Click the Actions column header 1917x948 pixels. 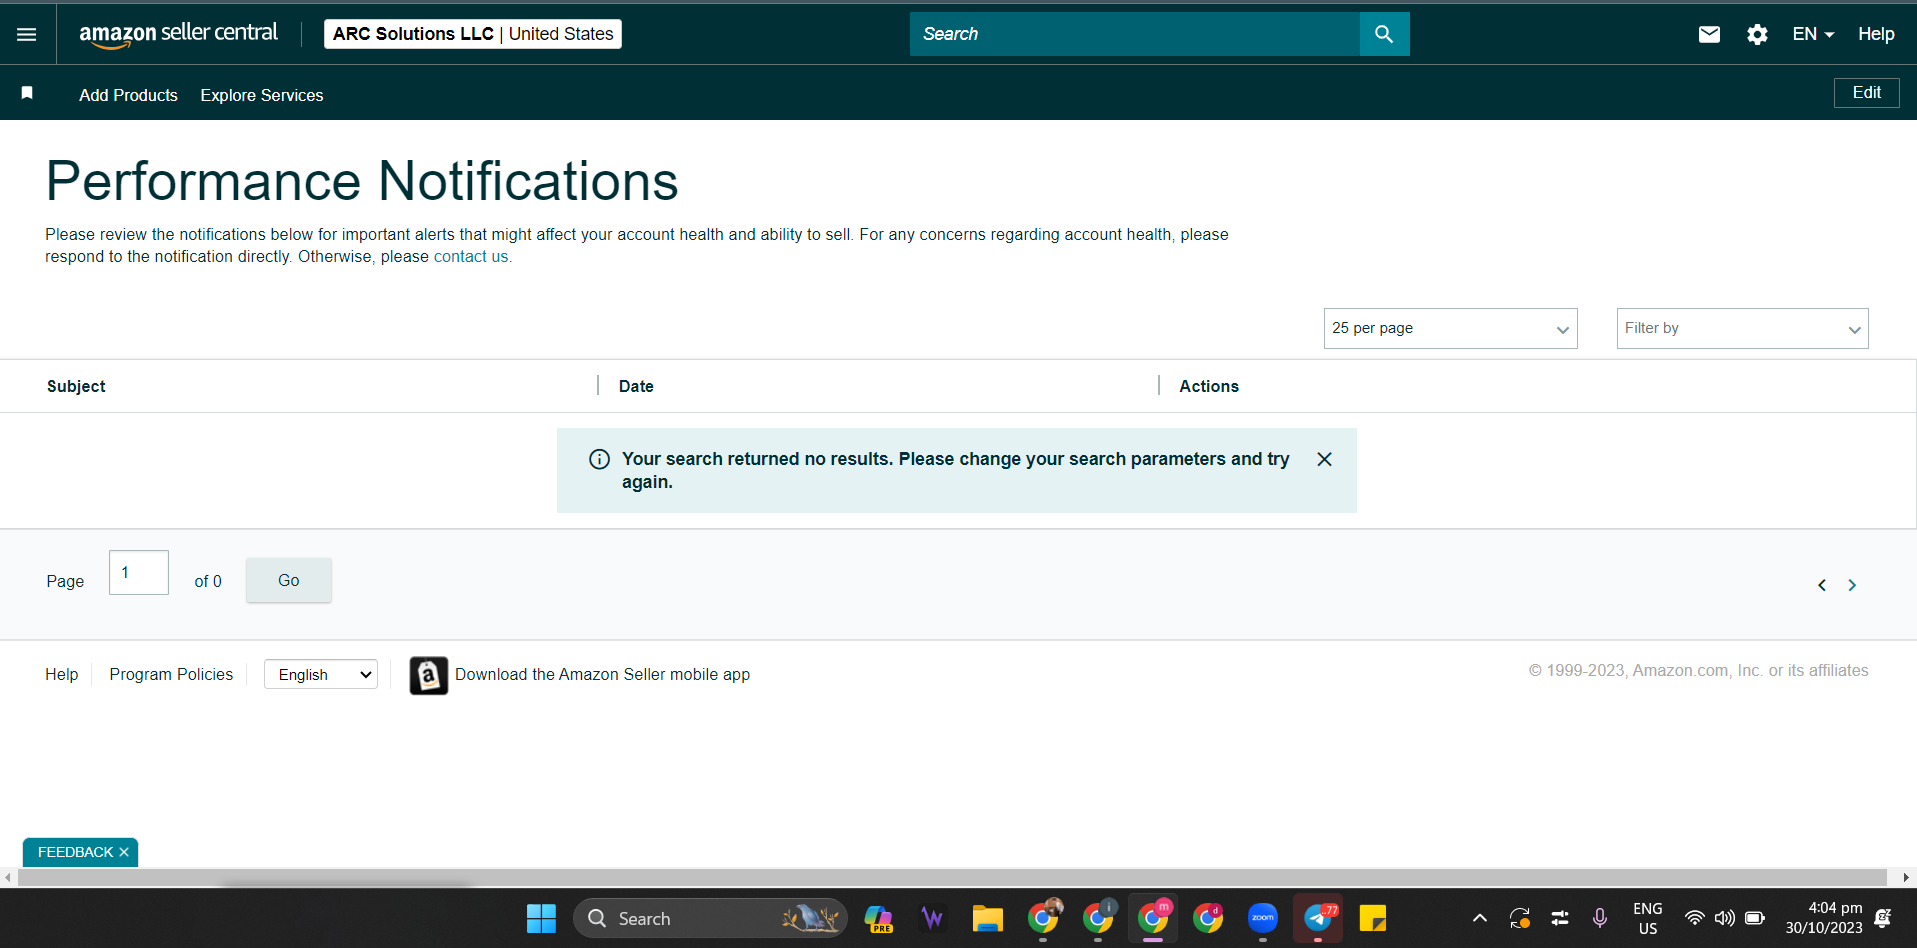click(1209, 386)
